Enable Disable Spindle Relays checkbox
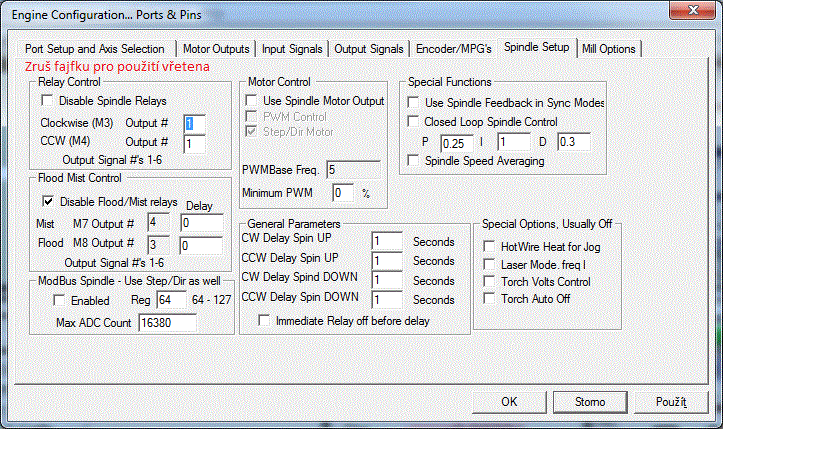This screenshot has width=816, height=460. pos(47,101)
